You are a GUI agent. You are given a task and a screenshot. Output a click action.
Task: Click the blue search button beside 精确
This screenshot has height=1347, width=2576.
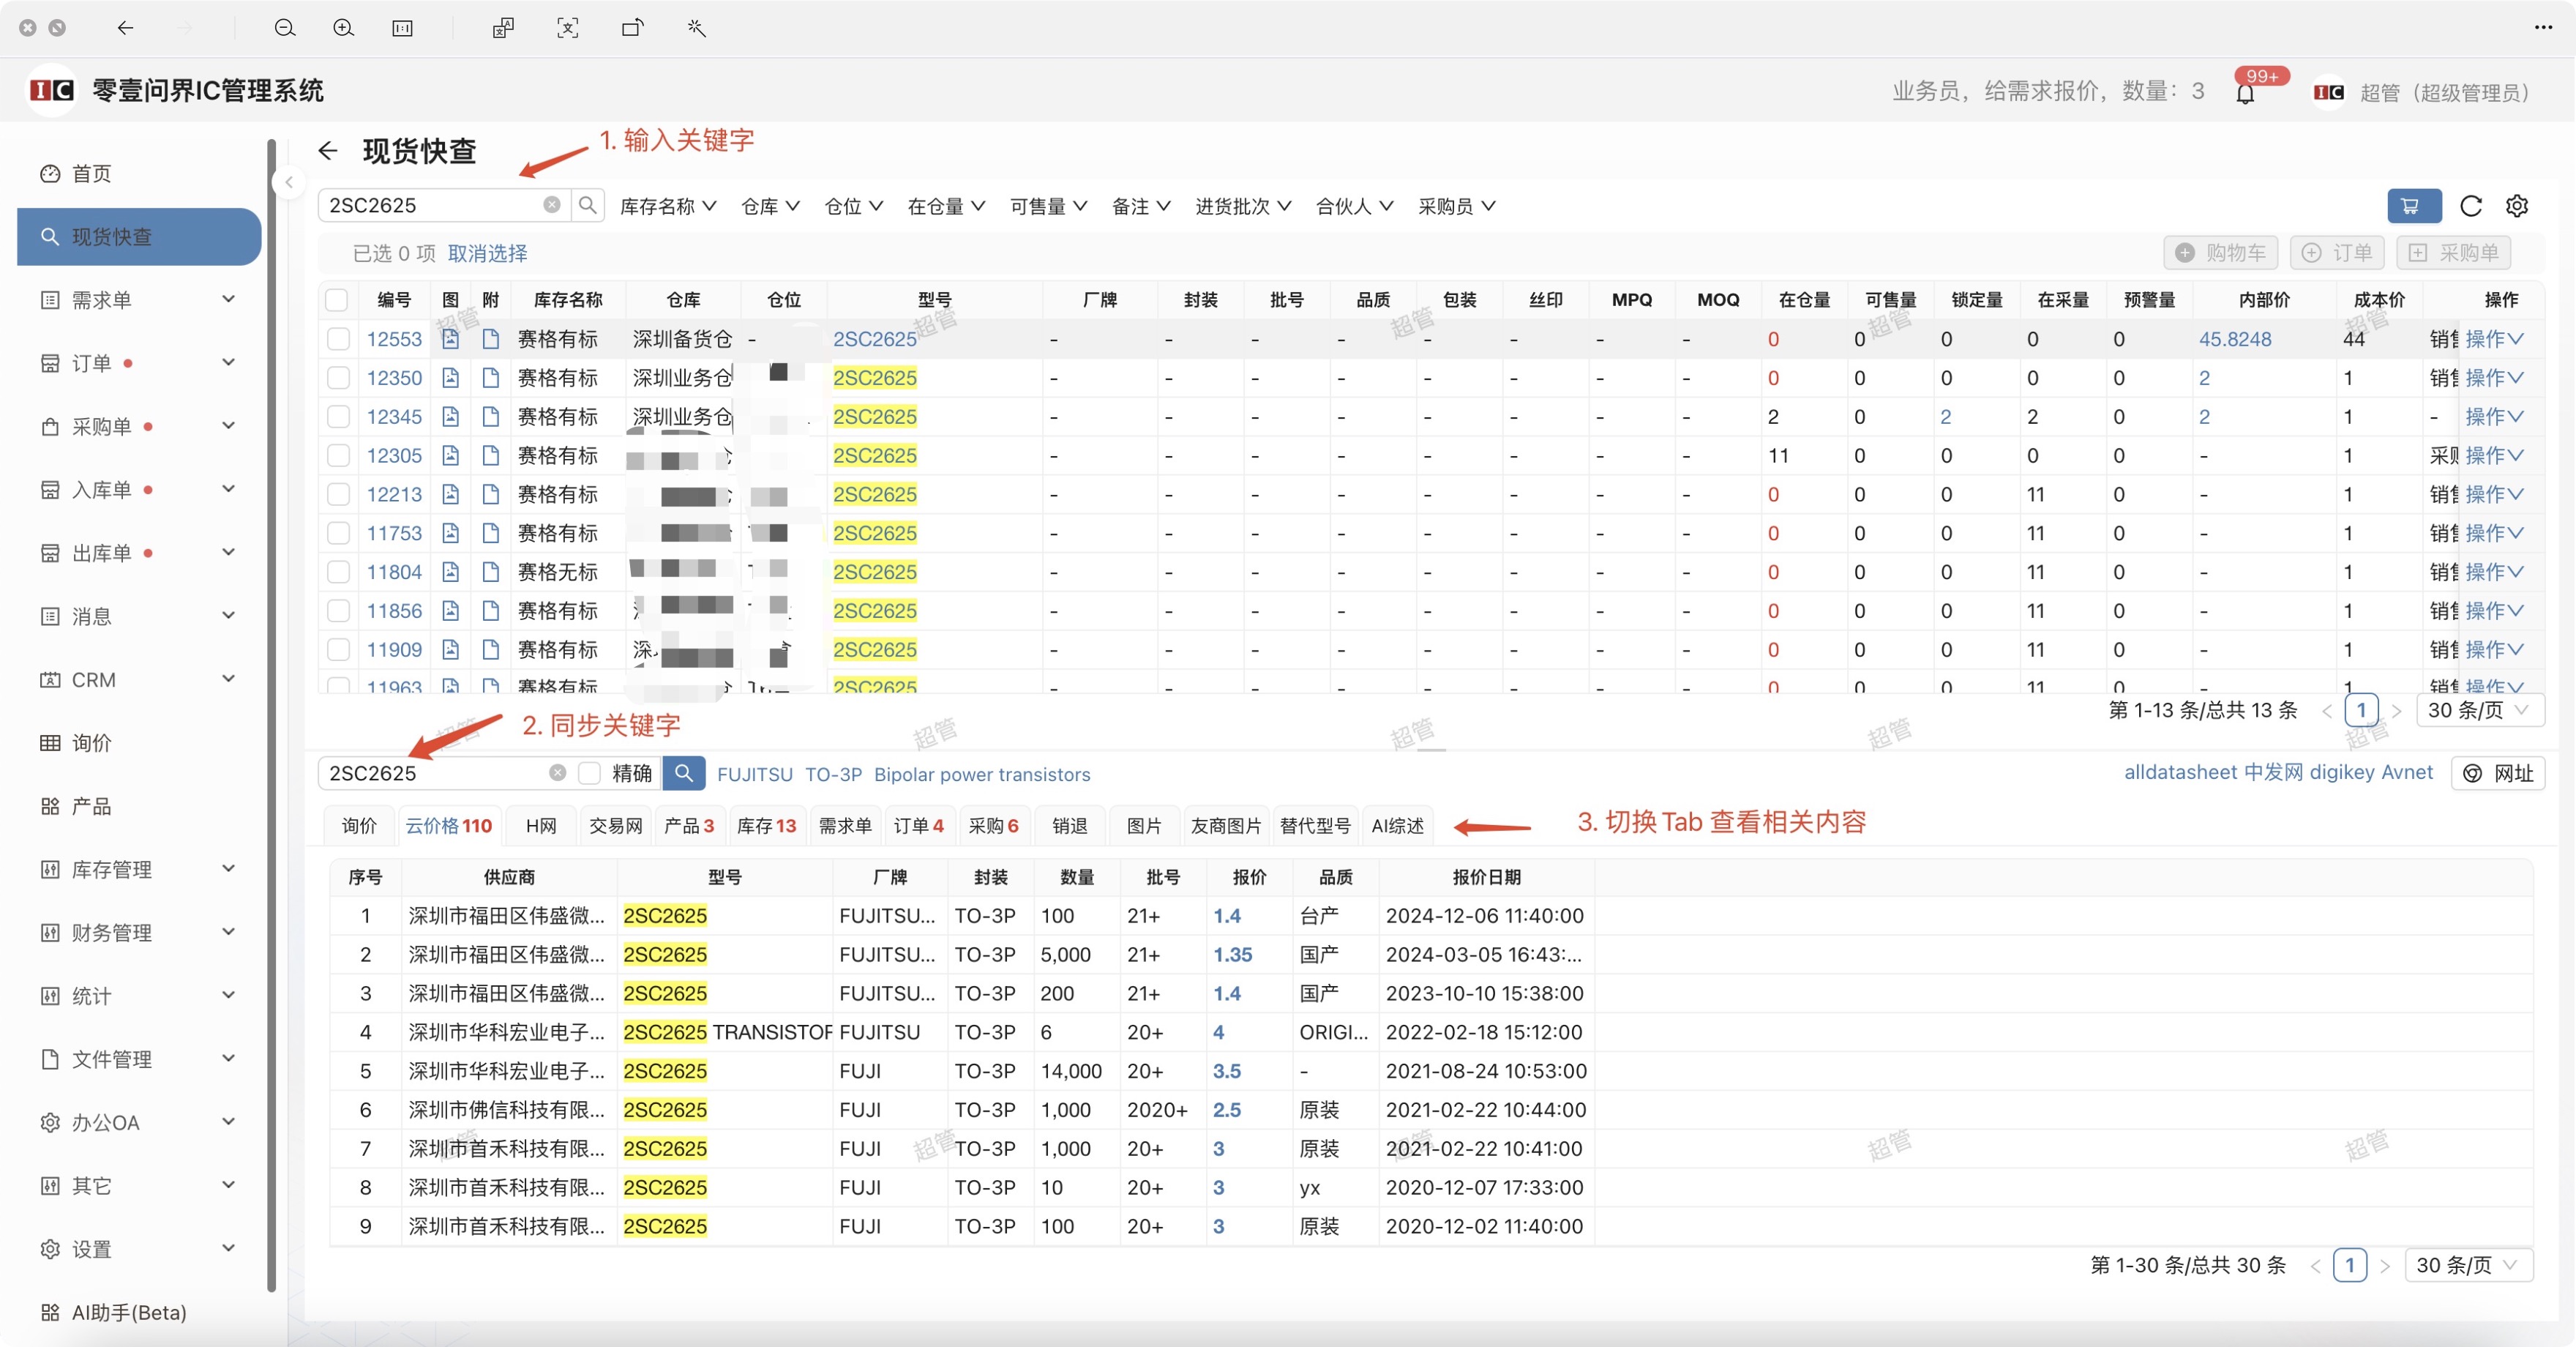pos(684,773)
